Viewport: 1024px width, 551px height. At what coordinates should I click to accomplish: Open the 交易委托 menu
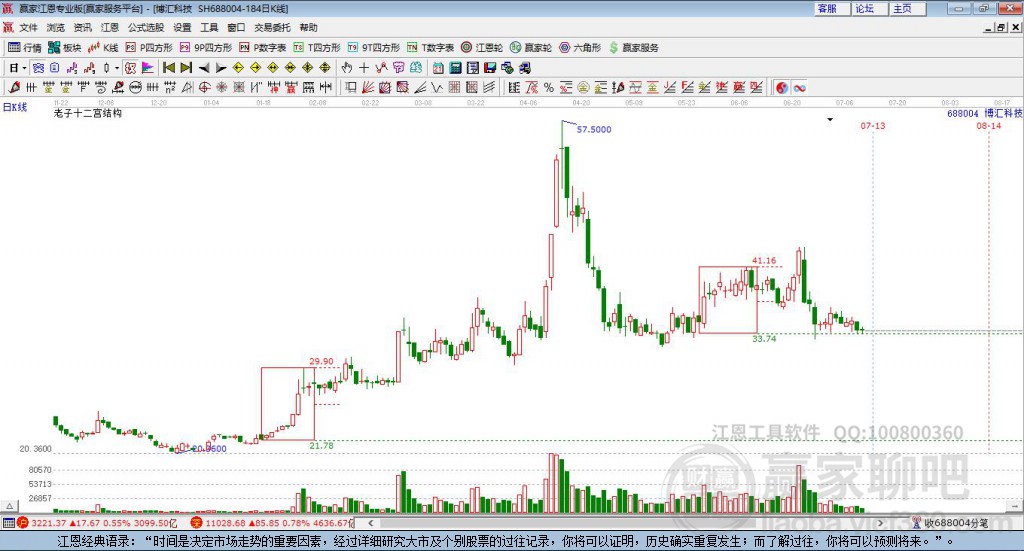point(272,27)
